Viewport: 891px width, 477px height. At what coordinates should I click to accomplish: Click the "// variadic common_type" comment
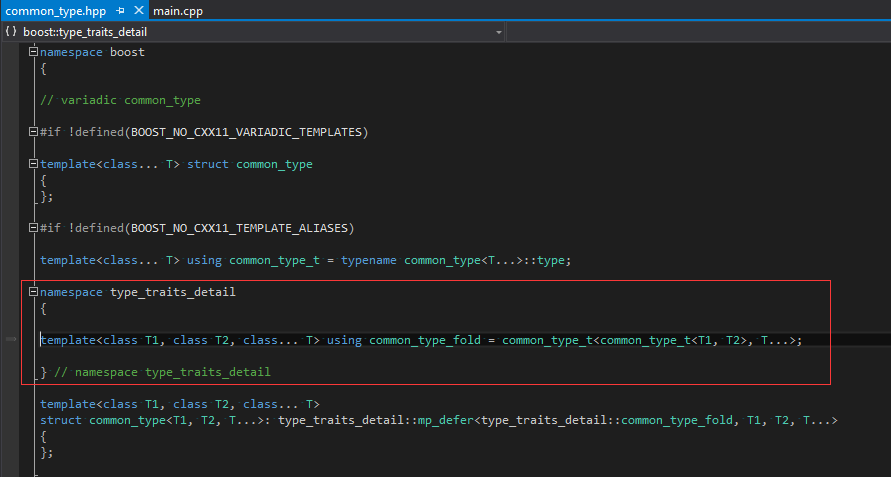pos(120,100)
